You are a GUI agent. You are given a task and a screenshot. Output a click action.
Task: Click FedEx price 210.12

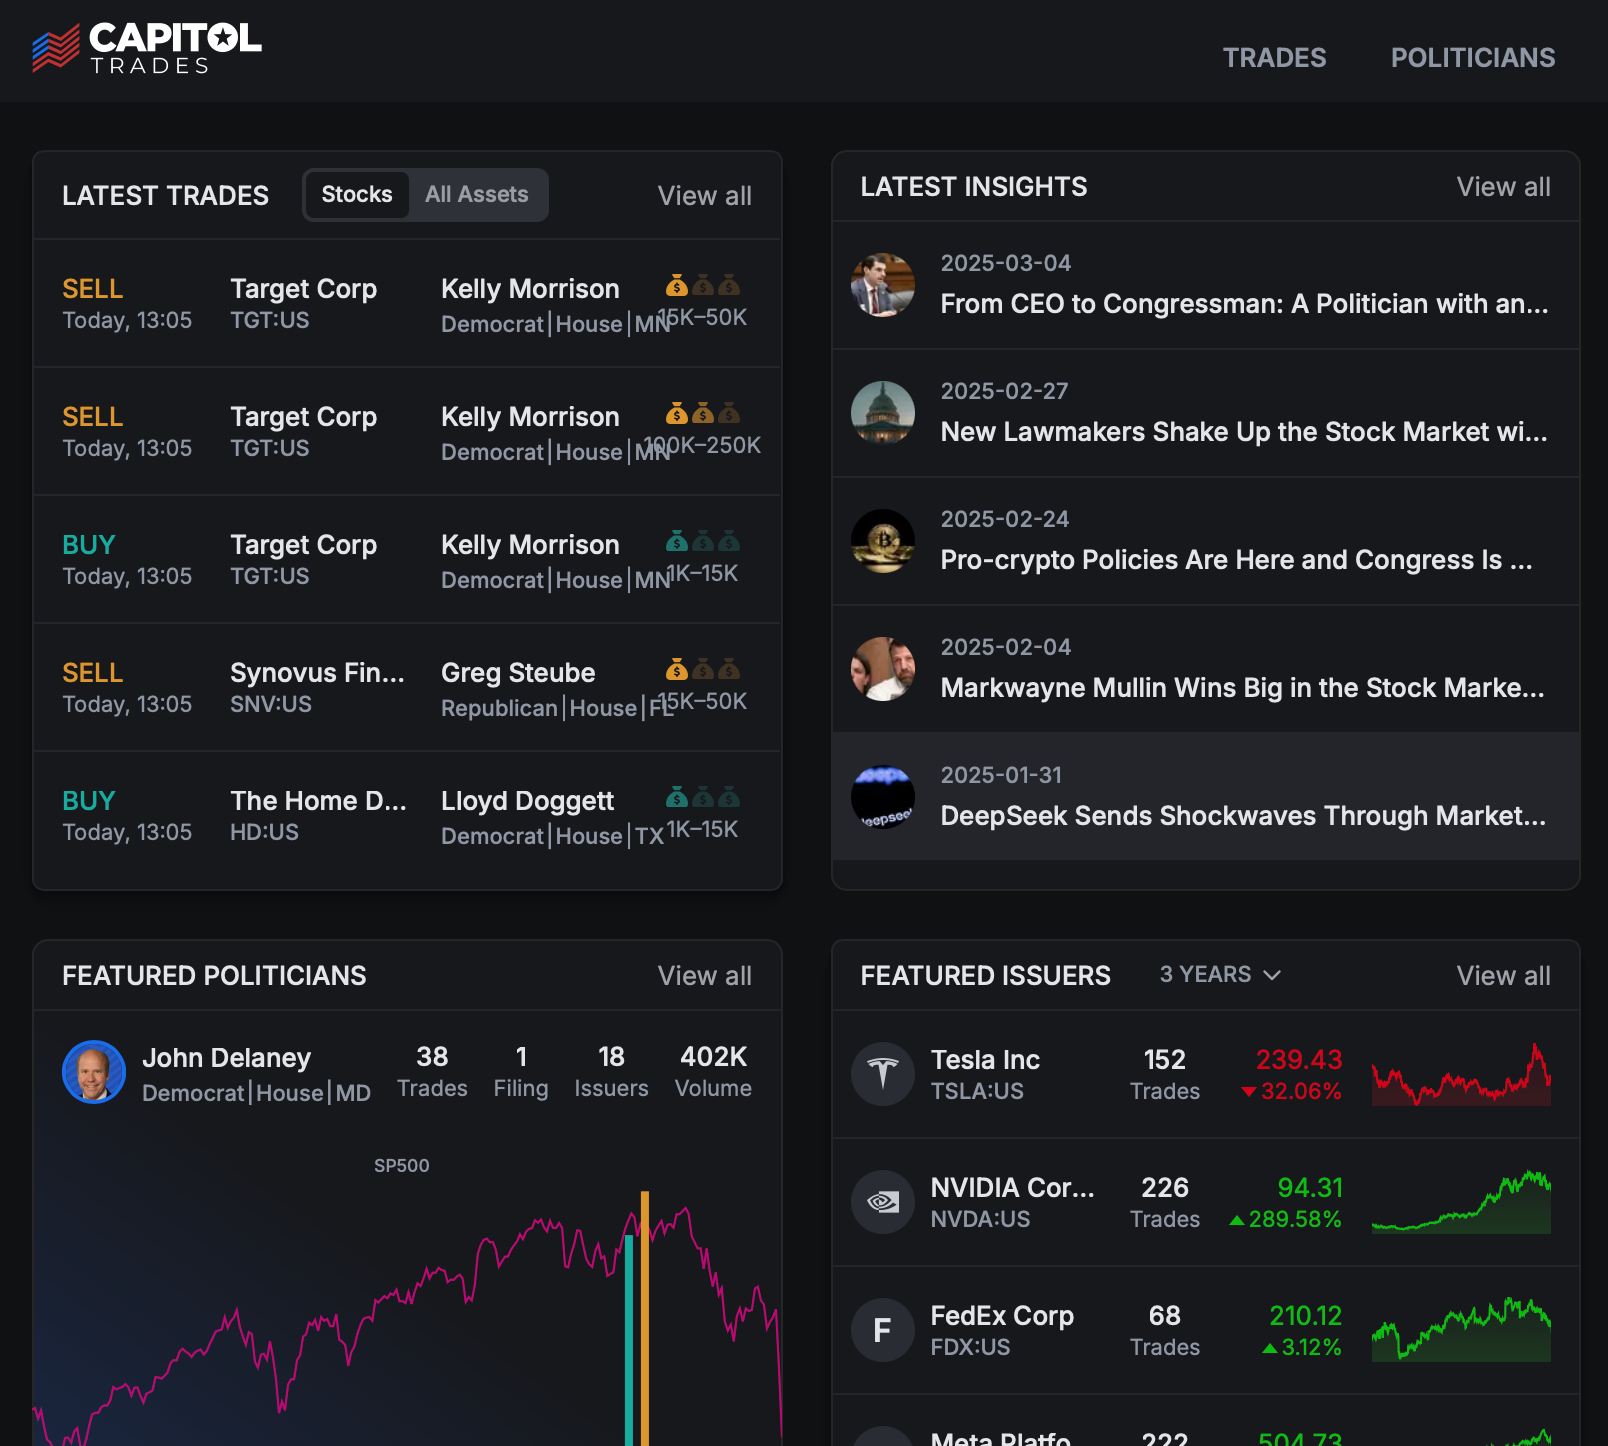1305,1316
